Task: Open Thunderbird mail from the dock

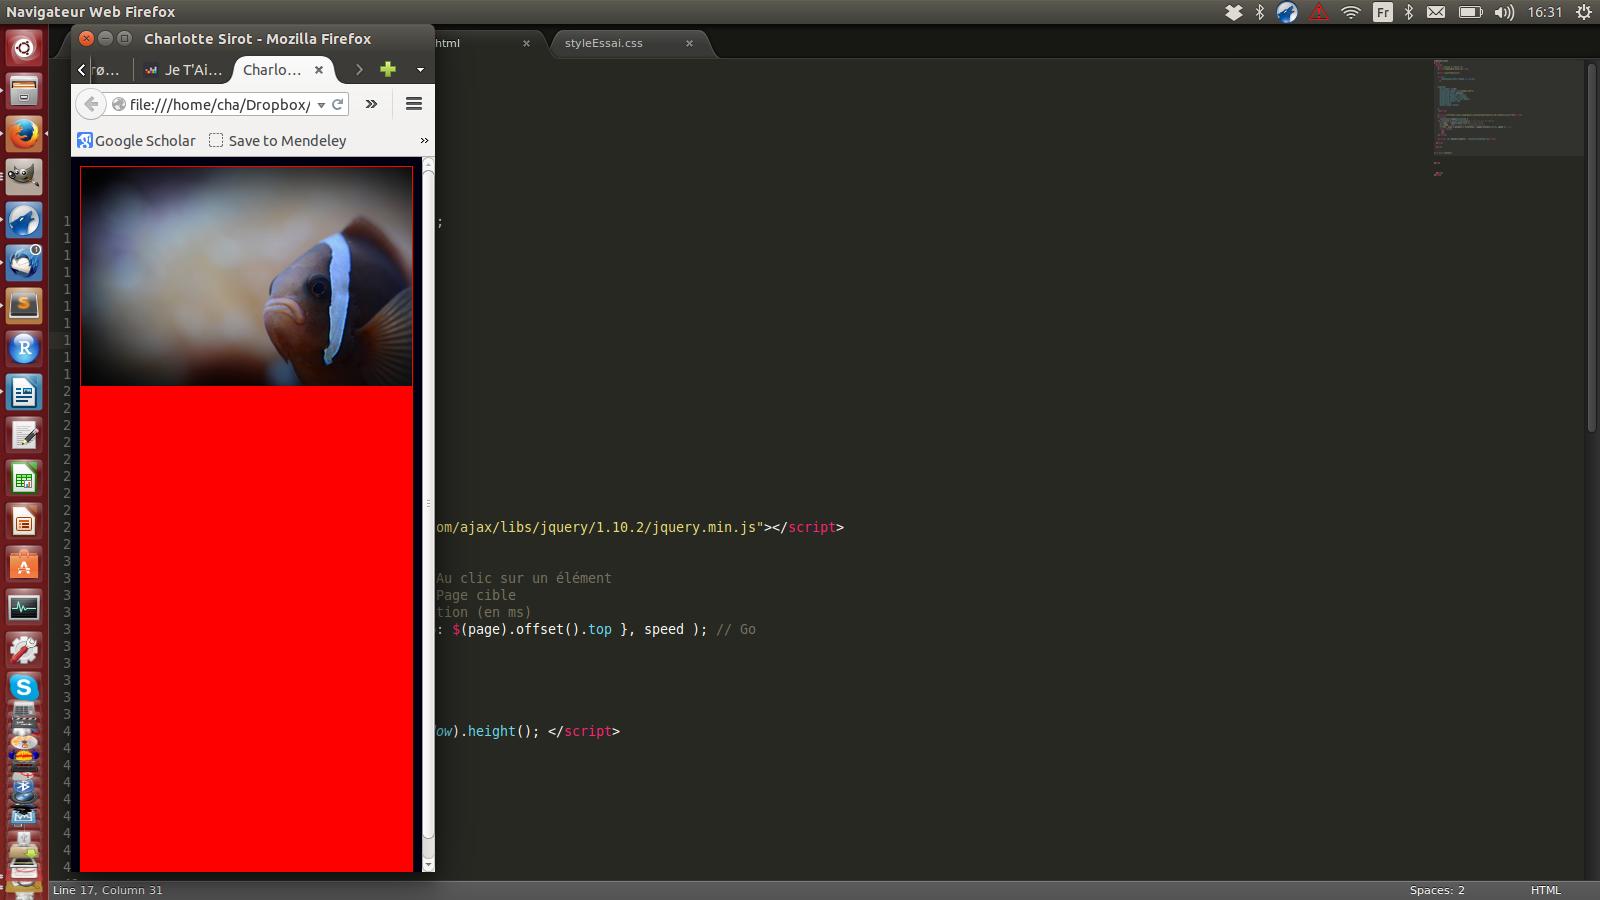Action: pos(24,263)
